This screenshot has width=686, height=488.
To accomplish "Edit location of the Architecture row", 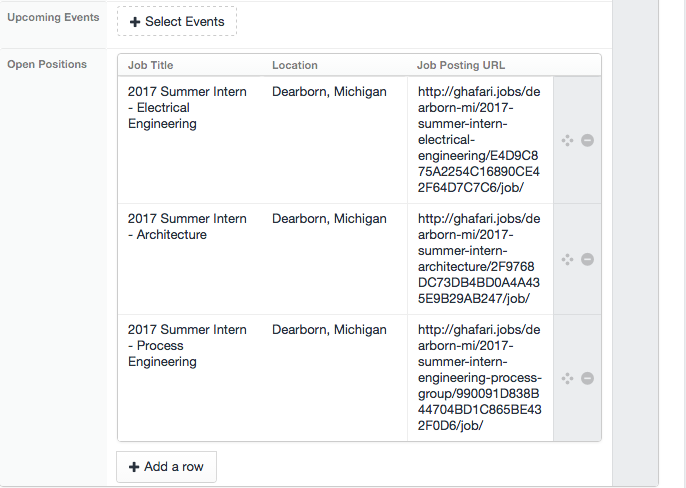I will [x=335, y=259].
